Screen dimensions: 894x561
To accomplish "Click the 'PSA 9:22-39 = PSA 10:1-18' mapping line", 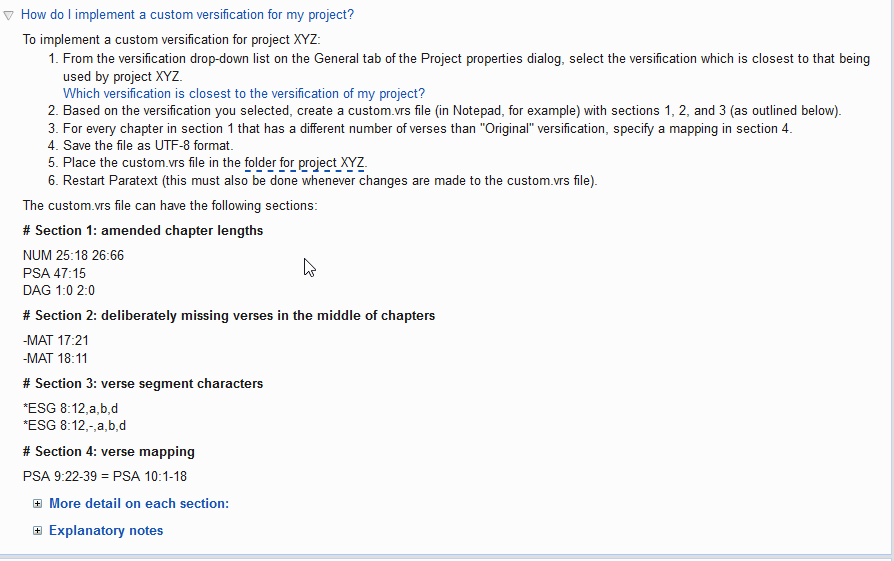I will point(105,477).
